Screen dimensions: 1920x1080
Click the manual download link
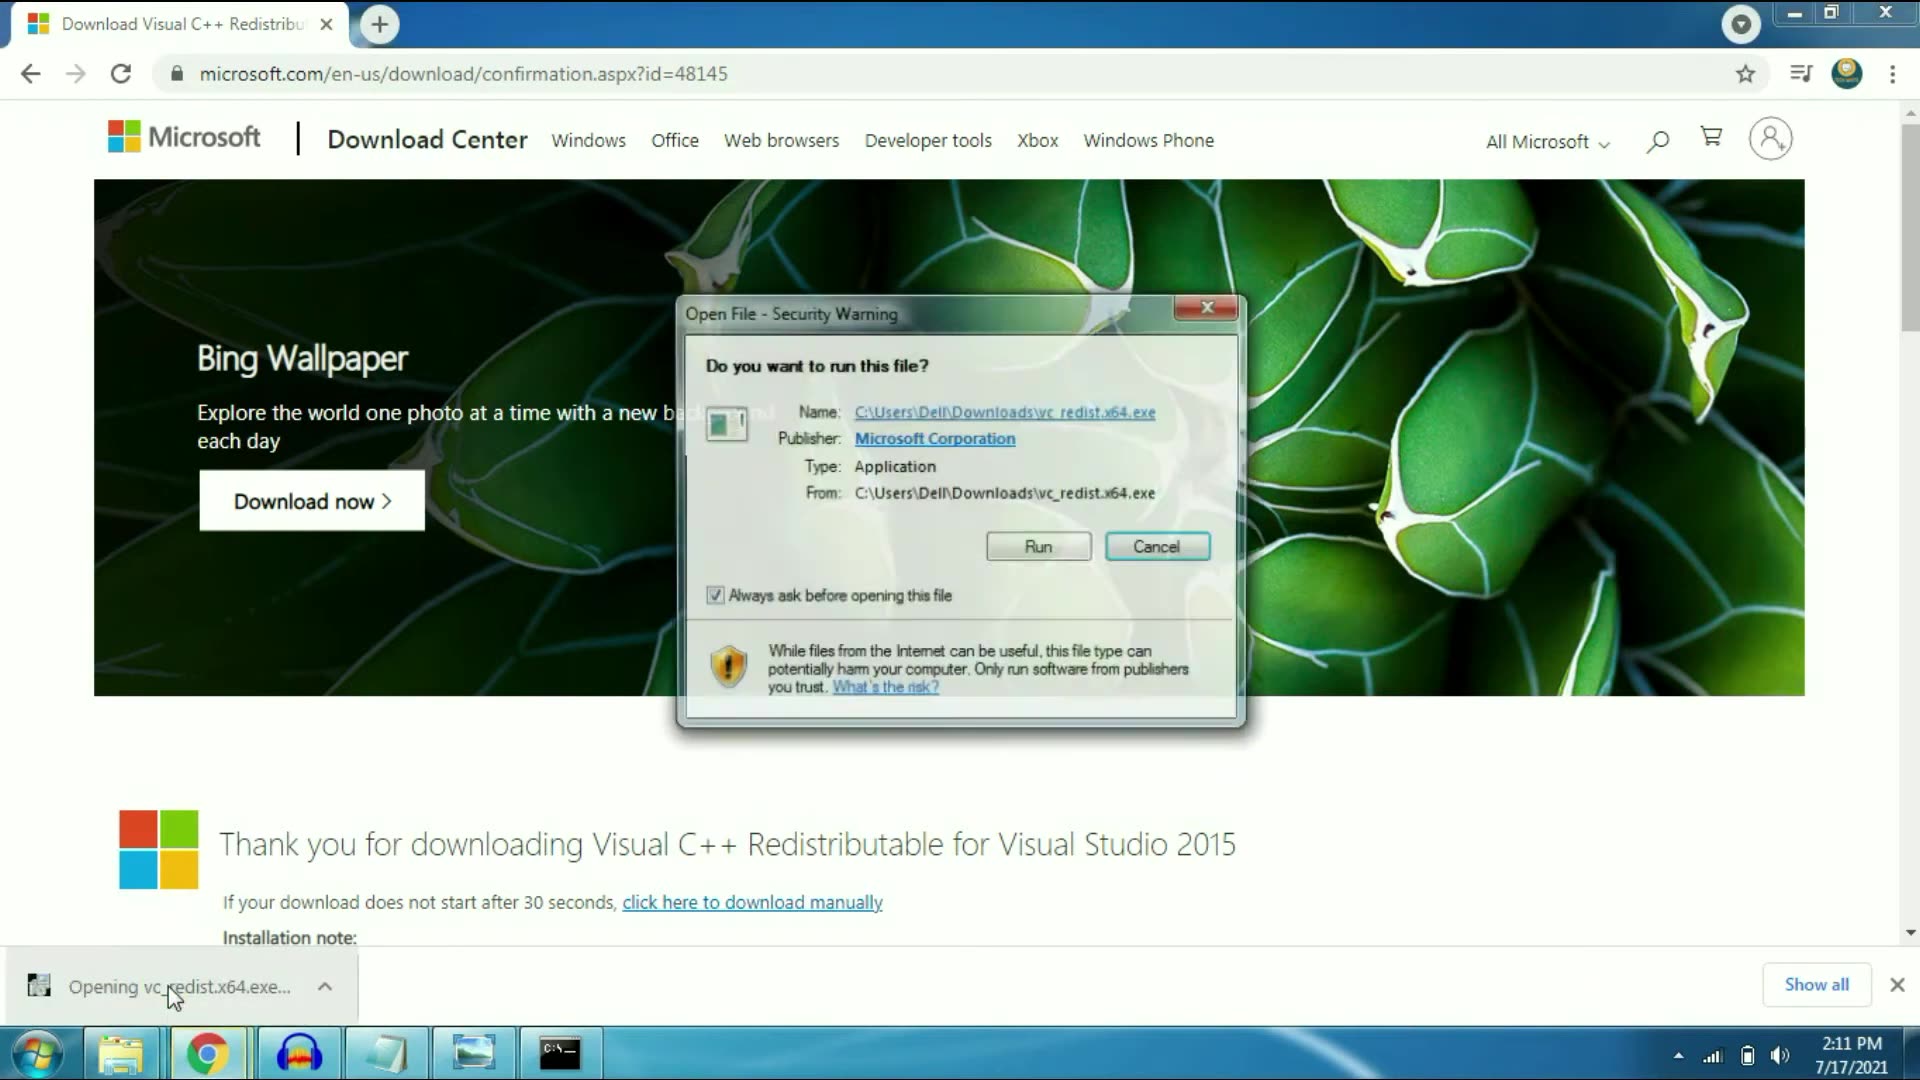752,903
